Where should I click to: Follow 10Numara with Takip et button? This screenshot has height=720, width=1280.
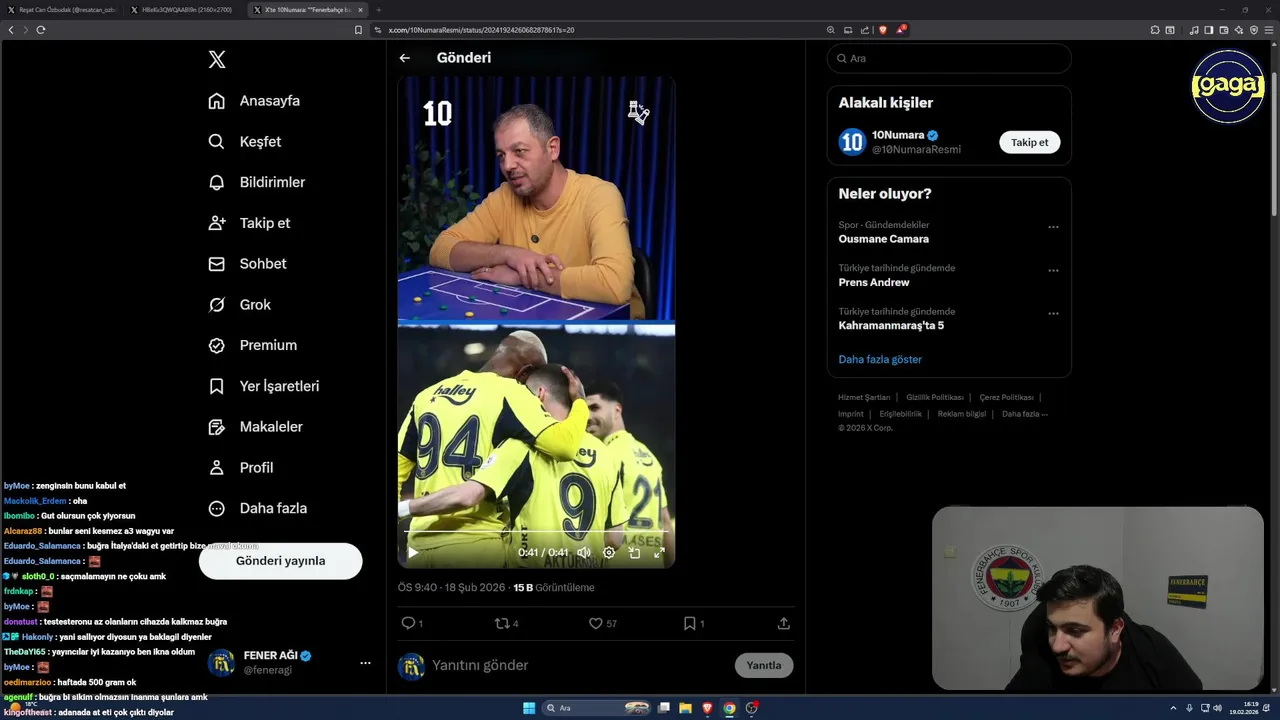click(1029, 142)
